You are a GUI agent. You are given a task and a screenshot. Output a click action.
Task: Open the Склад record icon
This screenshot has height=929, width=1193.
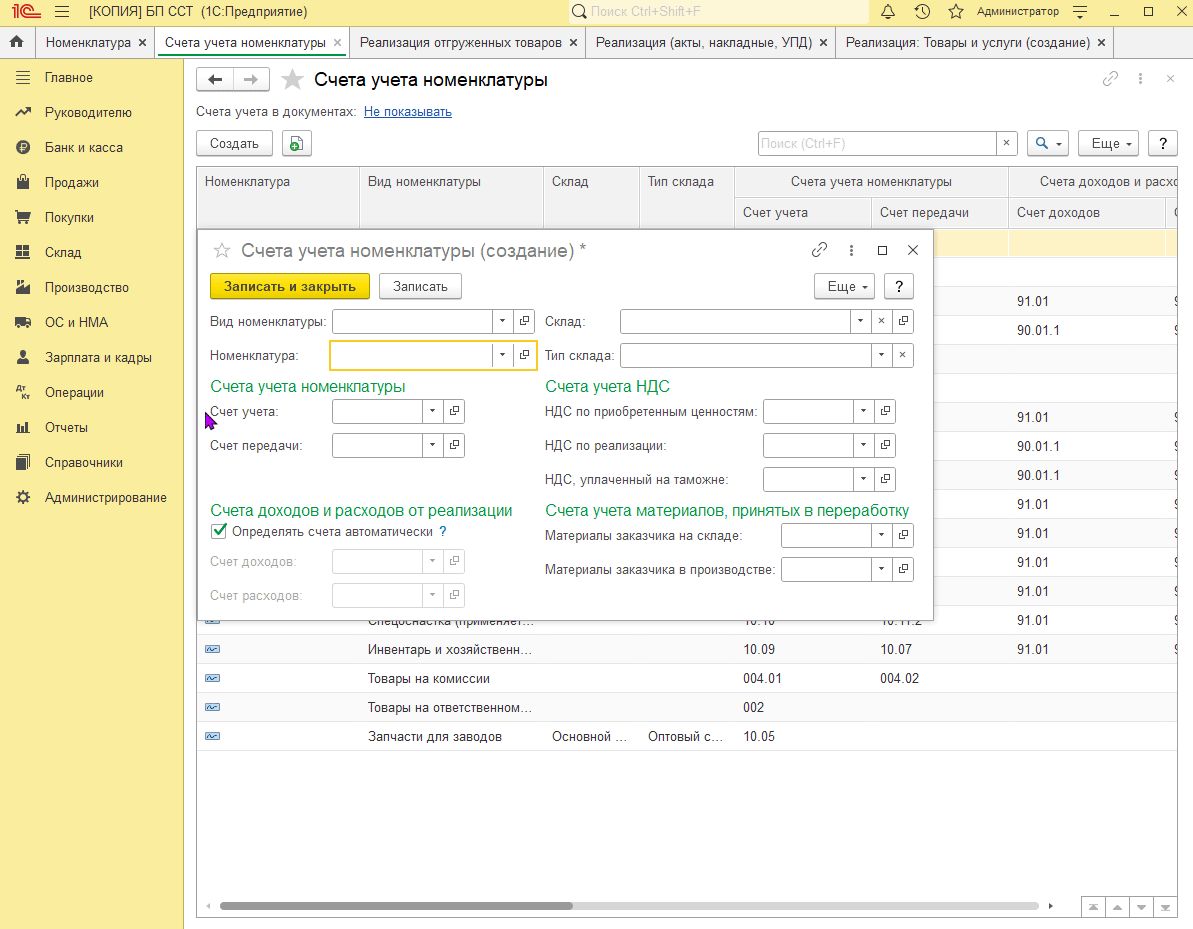coord(903,321)
